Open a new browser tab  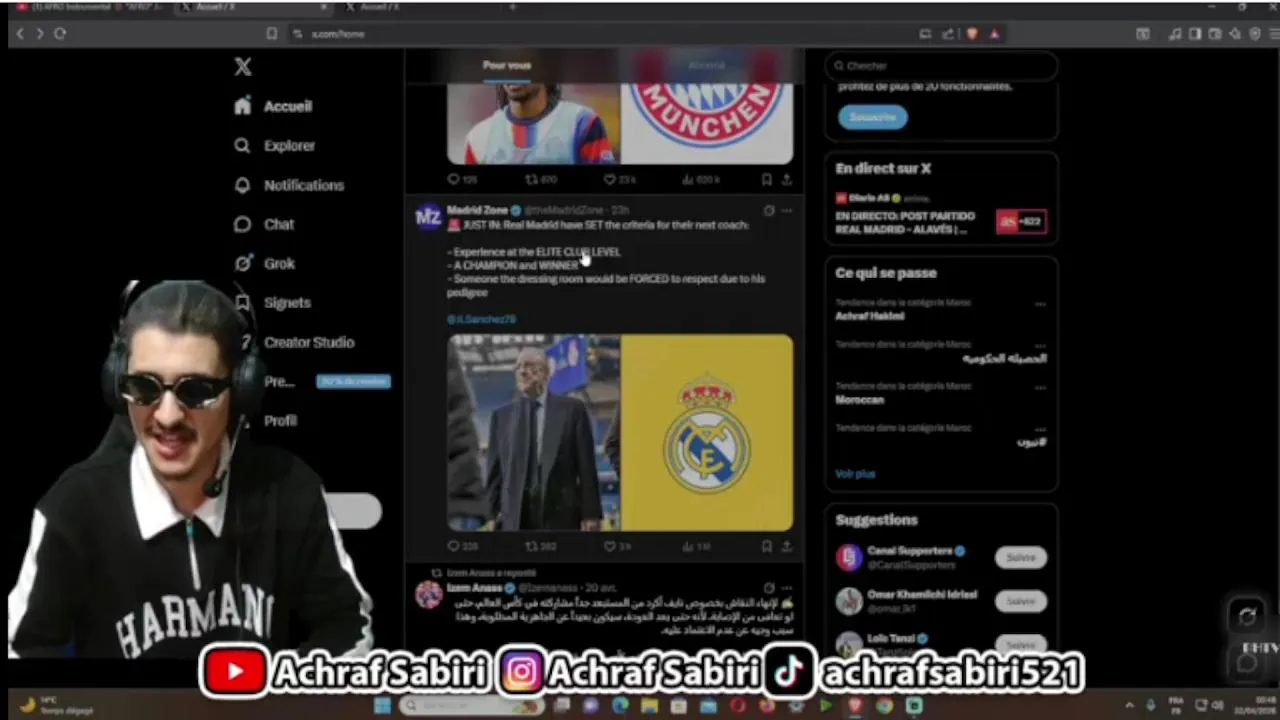coord(512,7)
